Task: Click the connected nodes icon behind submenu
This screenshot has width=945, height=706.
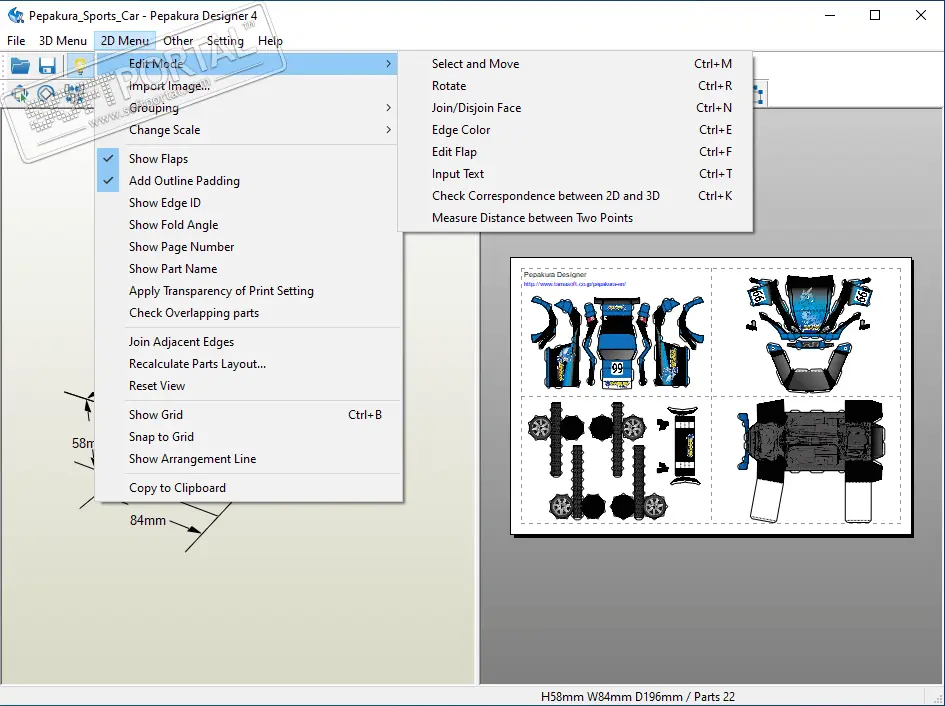Action: [x=759, y=95]
